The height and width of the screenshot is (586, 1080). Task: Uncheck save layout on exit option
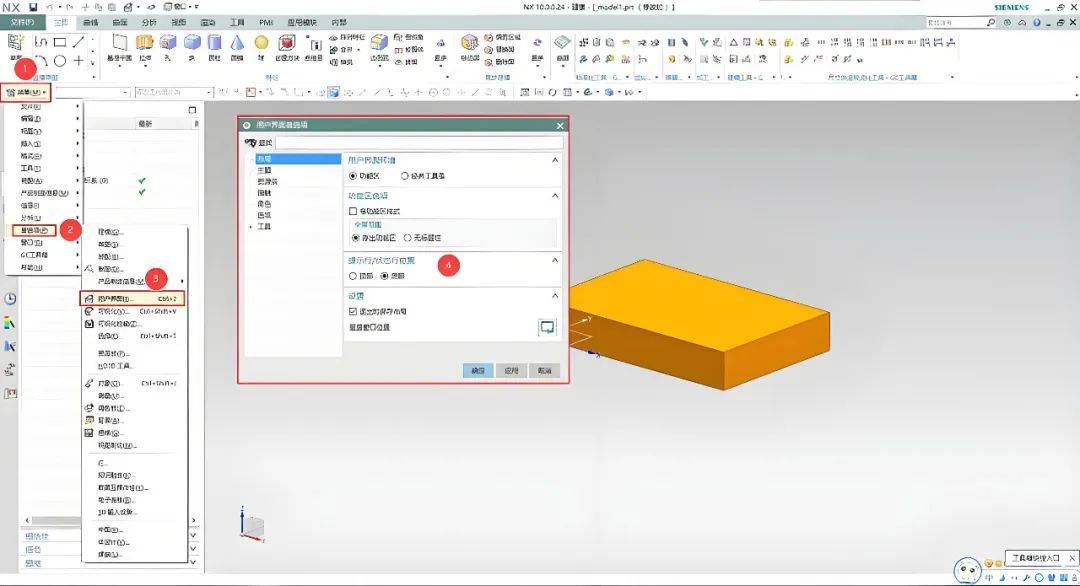[x=352, y=310]
